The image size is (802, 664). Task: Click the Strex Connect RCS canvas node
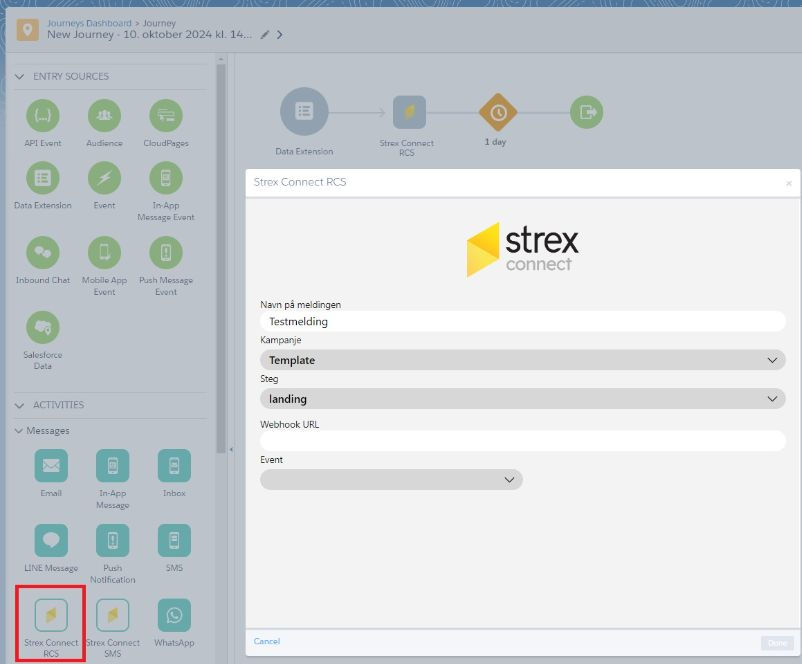coord(409,112)
